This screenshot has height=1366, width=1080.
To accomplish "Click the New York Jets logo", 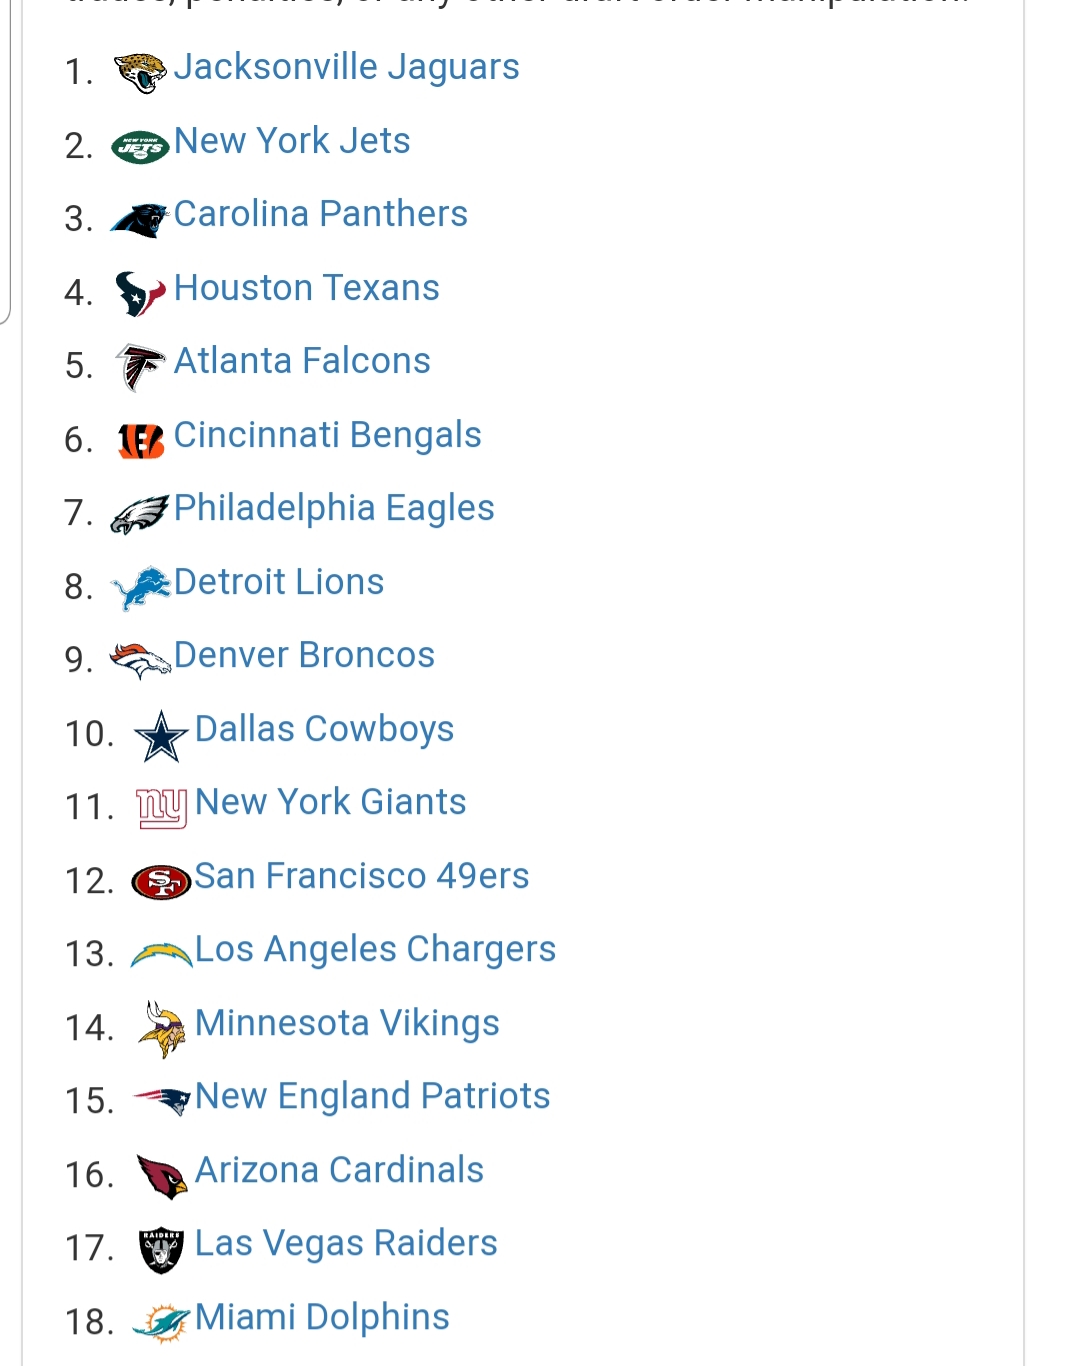I will click(140, 148).
